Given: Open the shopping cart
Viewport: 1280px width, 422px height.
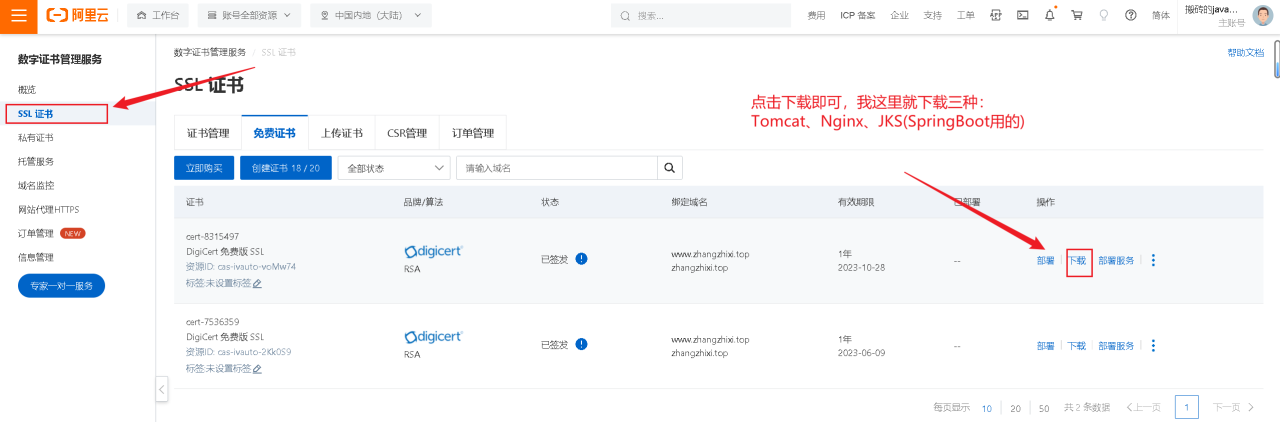Looking at the screenshot, I should pos(1077,15).
